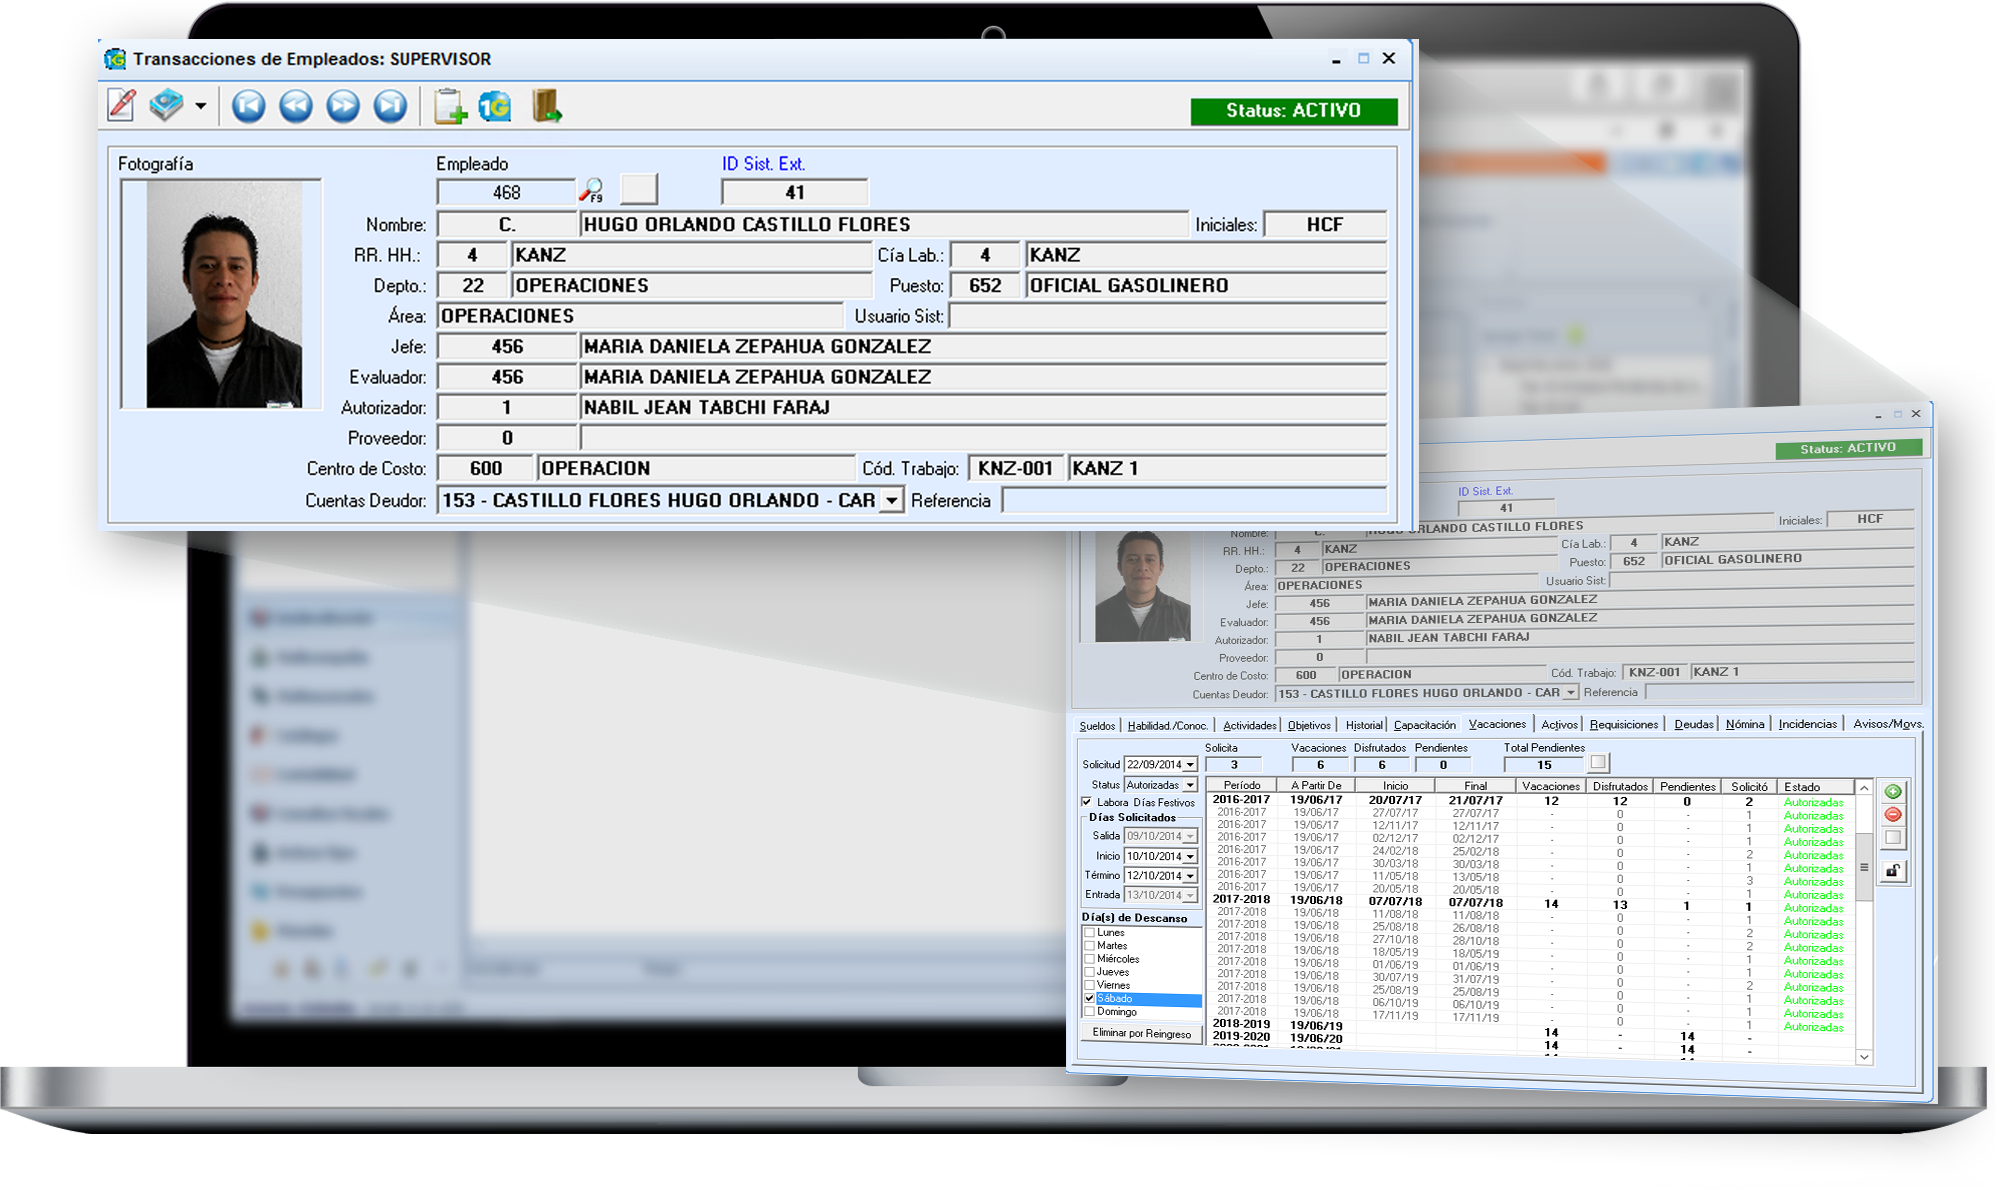
Task: Click the padlock unlock icon
Action: 1893,871
